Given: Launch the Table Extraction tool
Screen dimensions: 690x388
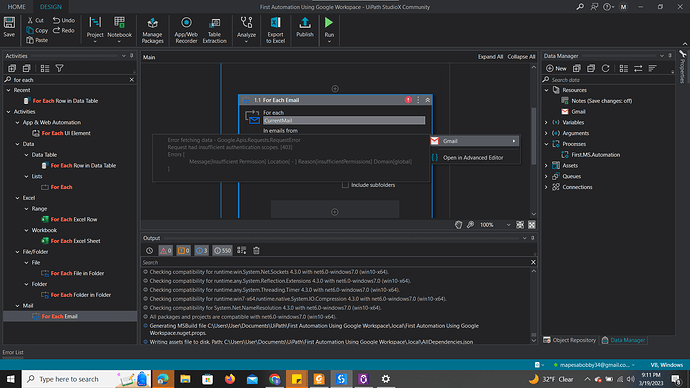Looking at the screenshot, I should click(214, 30).
